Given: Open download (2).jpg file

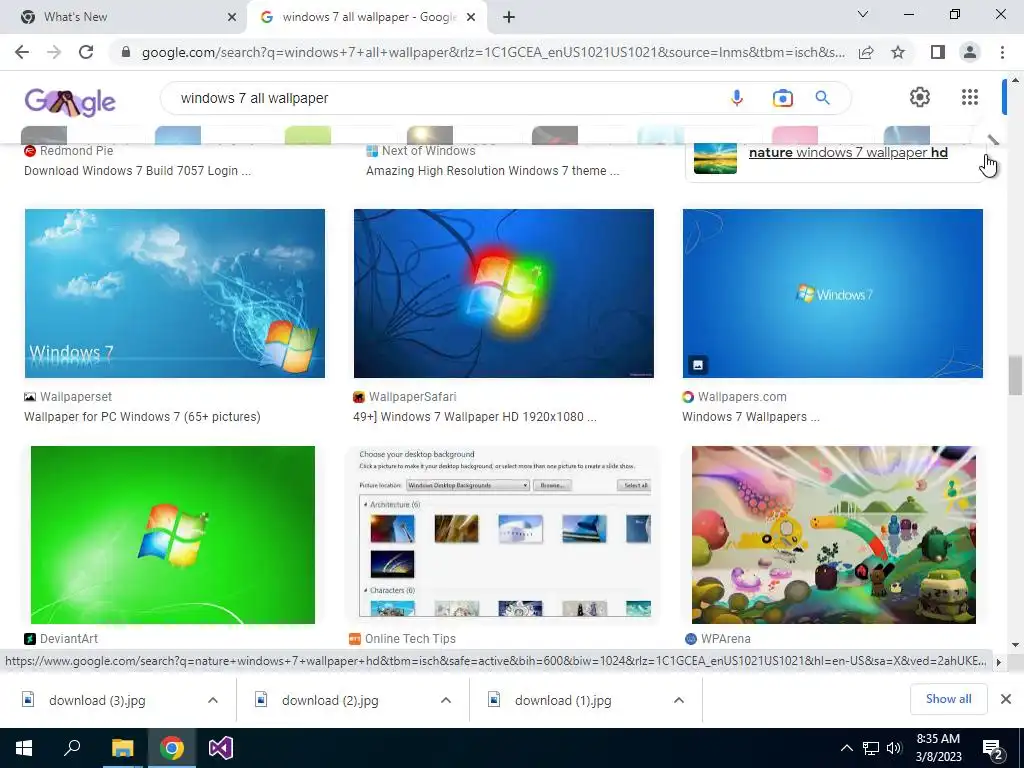Looking at the screenshot, I should (x=330, y=700).
